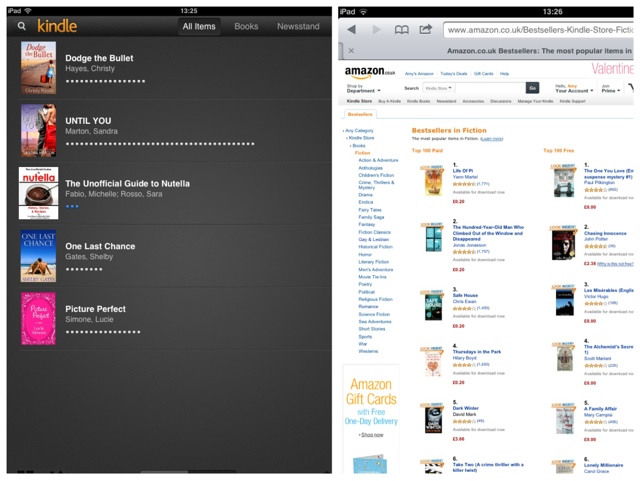Open the UNTIL YOU book cover
The image size is (640, 481).
pyautogui.click(x=38, y=130)
